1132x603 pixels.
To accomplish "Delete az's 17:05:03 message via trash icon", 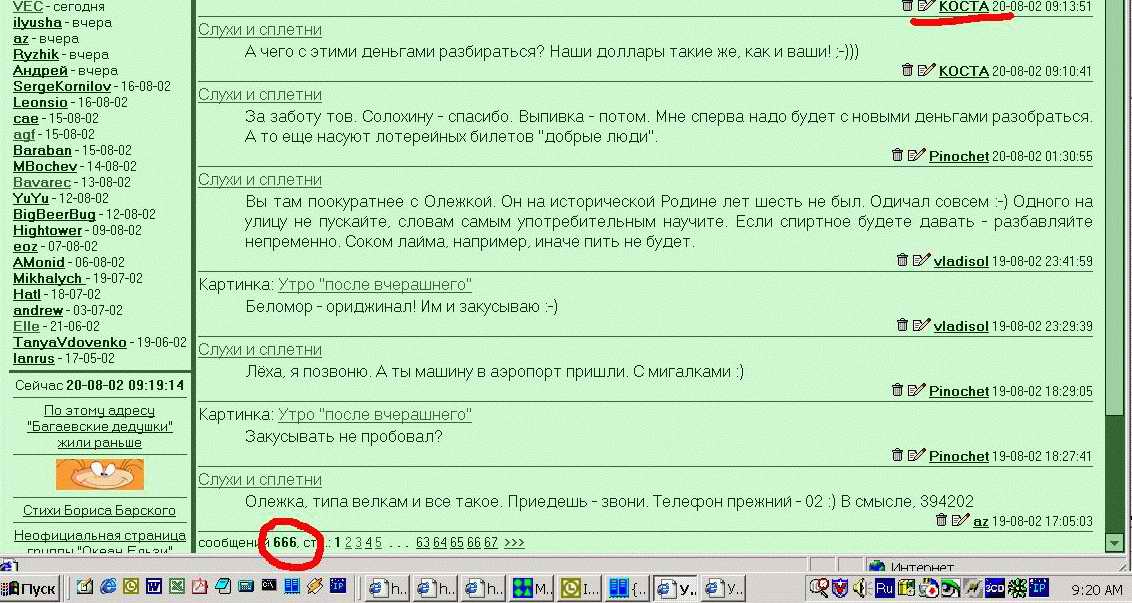I will [941, 520].
